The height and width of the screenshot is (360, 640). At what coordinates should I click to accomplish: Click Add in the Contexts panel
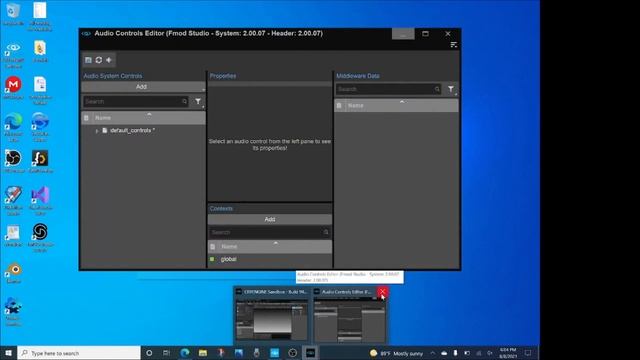(x=270, y=220)
